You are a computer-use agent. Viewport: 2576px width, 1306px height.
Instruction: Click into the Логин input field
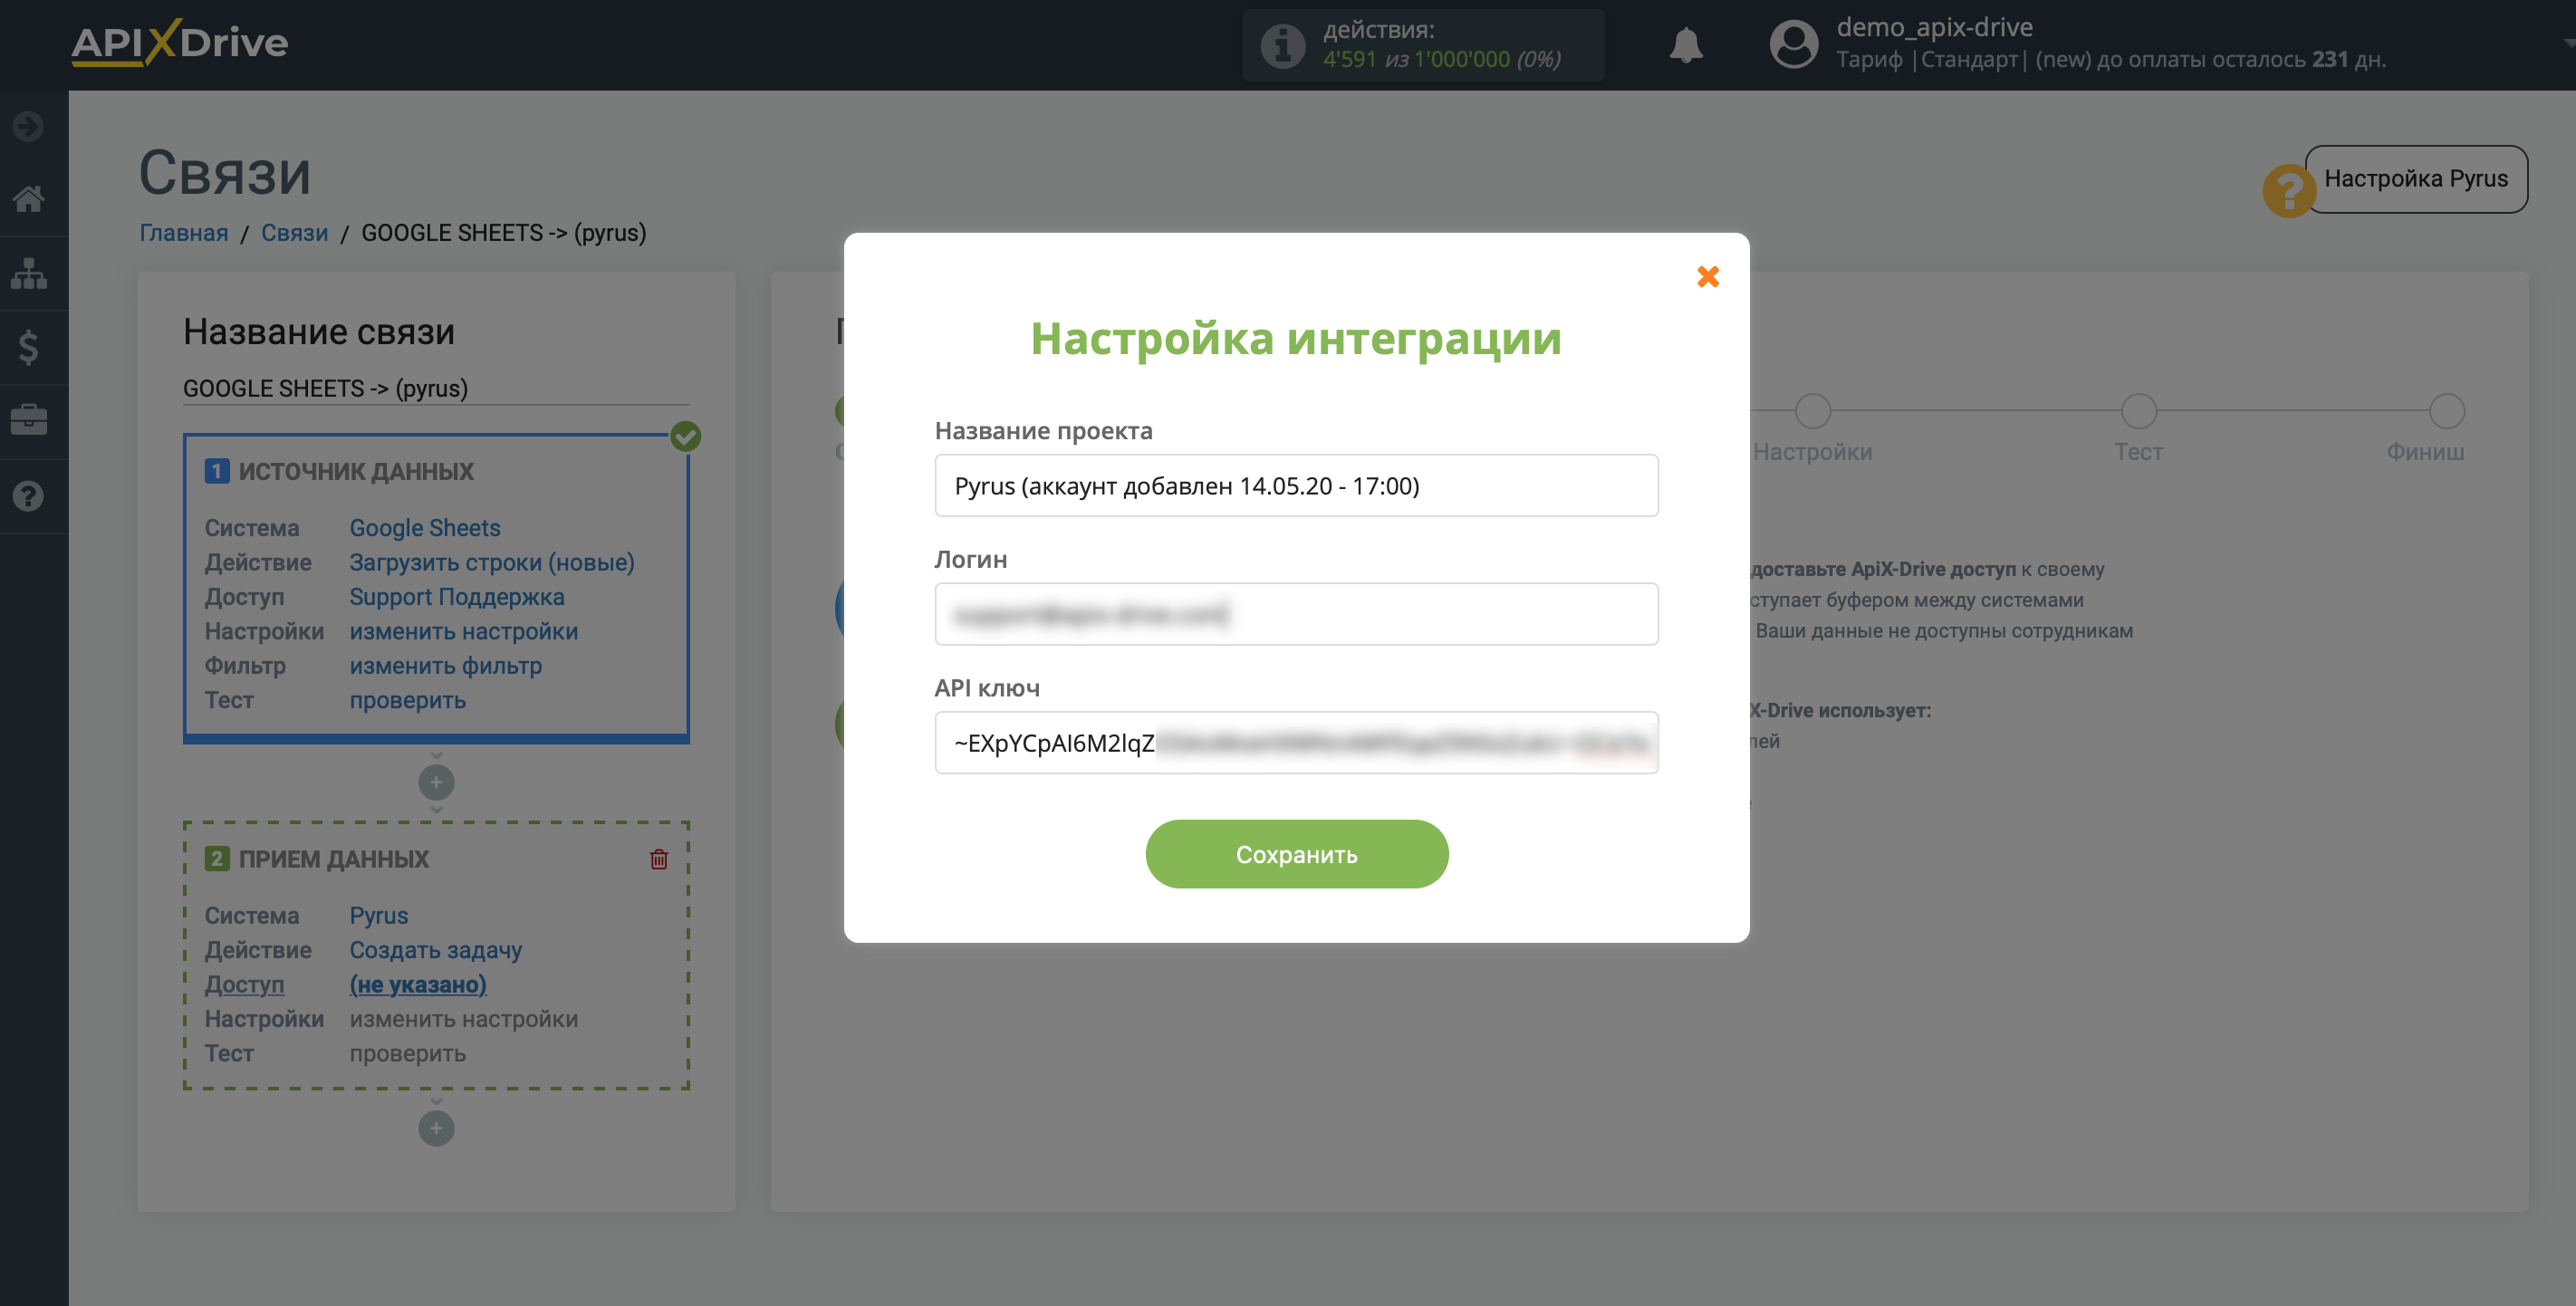(x=1296, y=614)
